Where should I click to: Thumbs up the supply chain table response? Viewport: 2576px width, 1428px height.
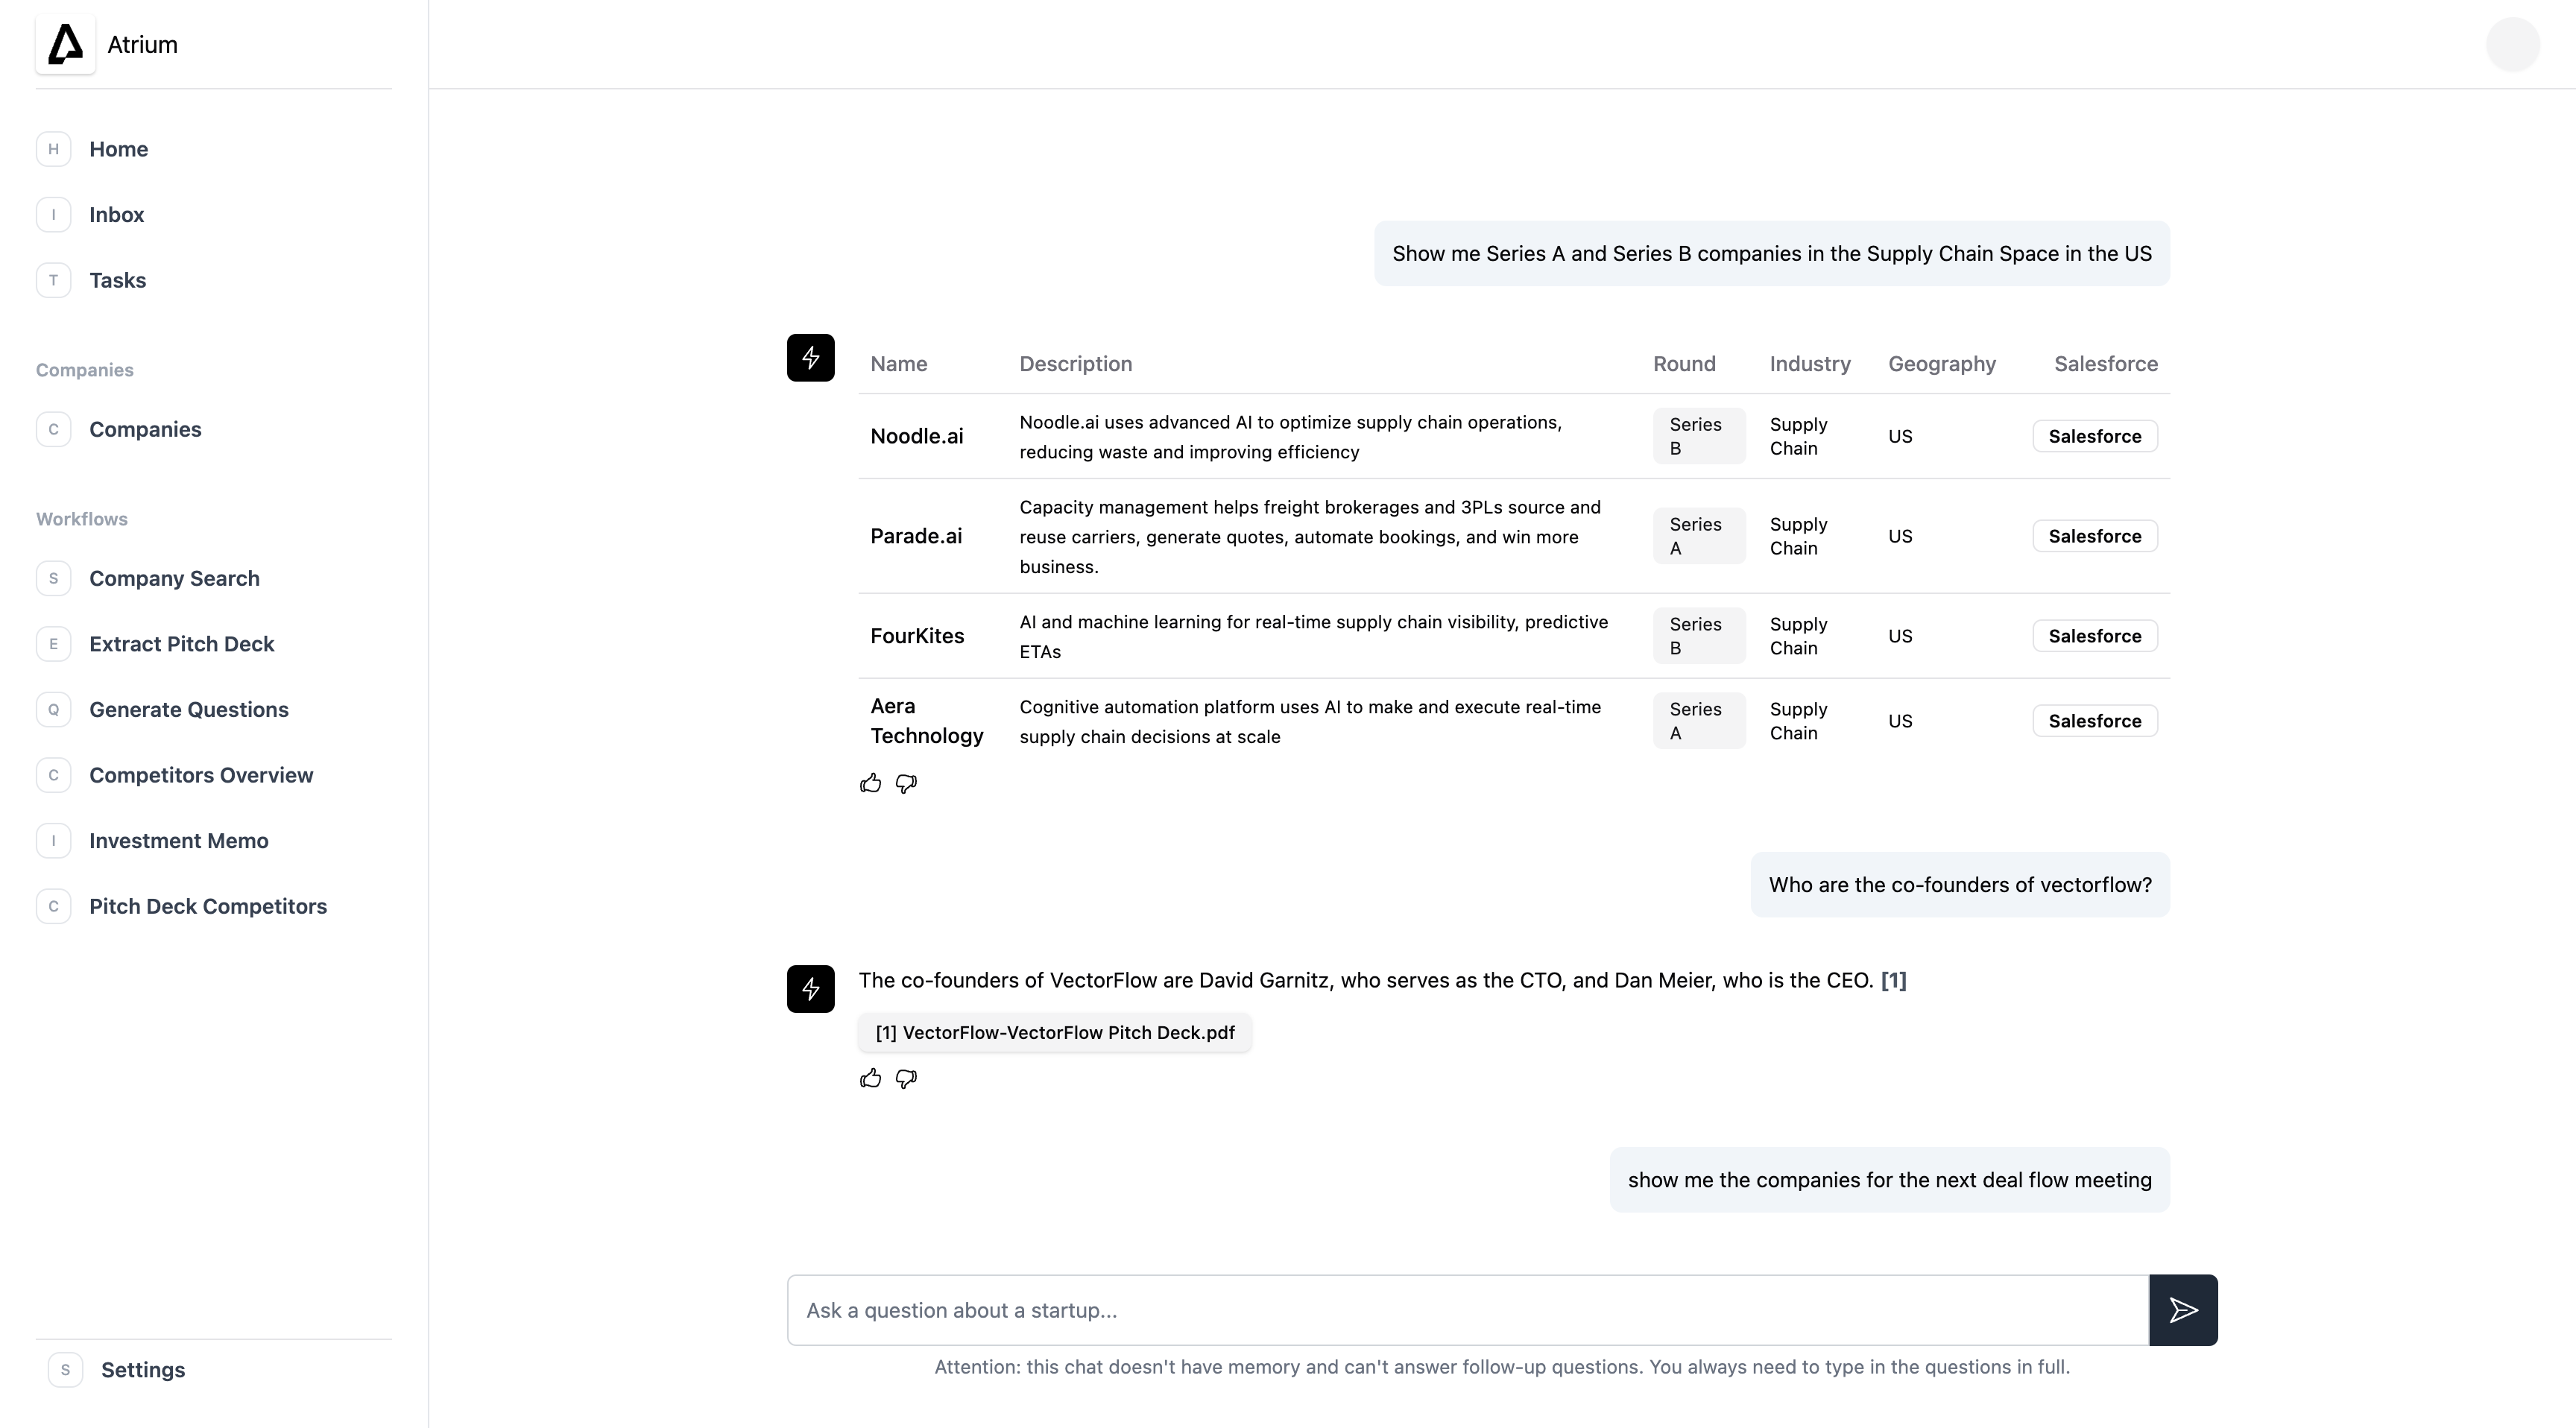click(870, 783)
